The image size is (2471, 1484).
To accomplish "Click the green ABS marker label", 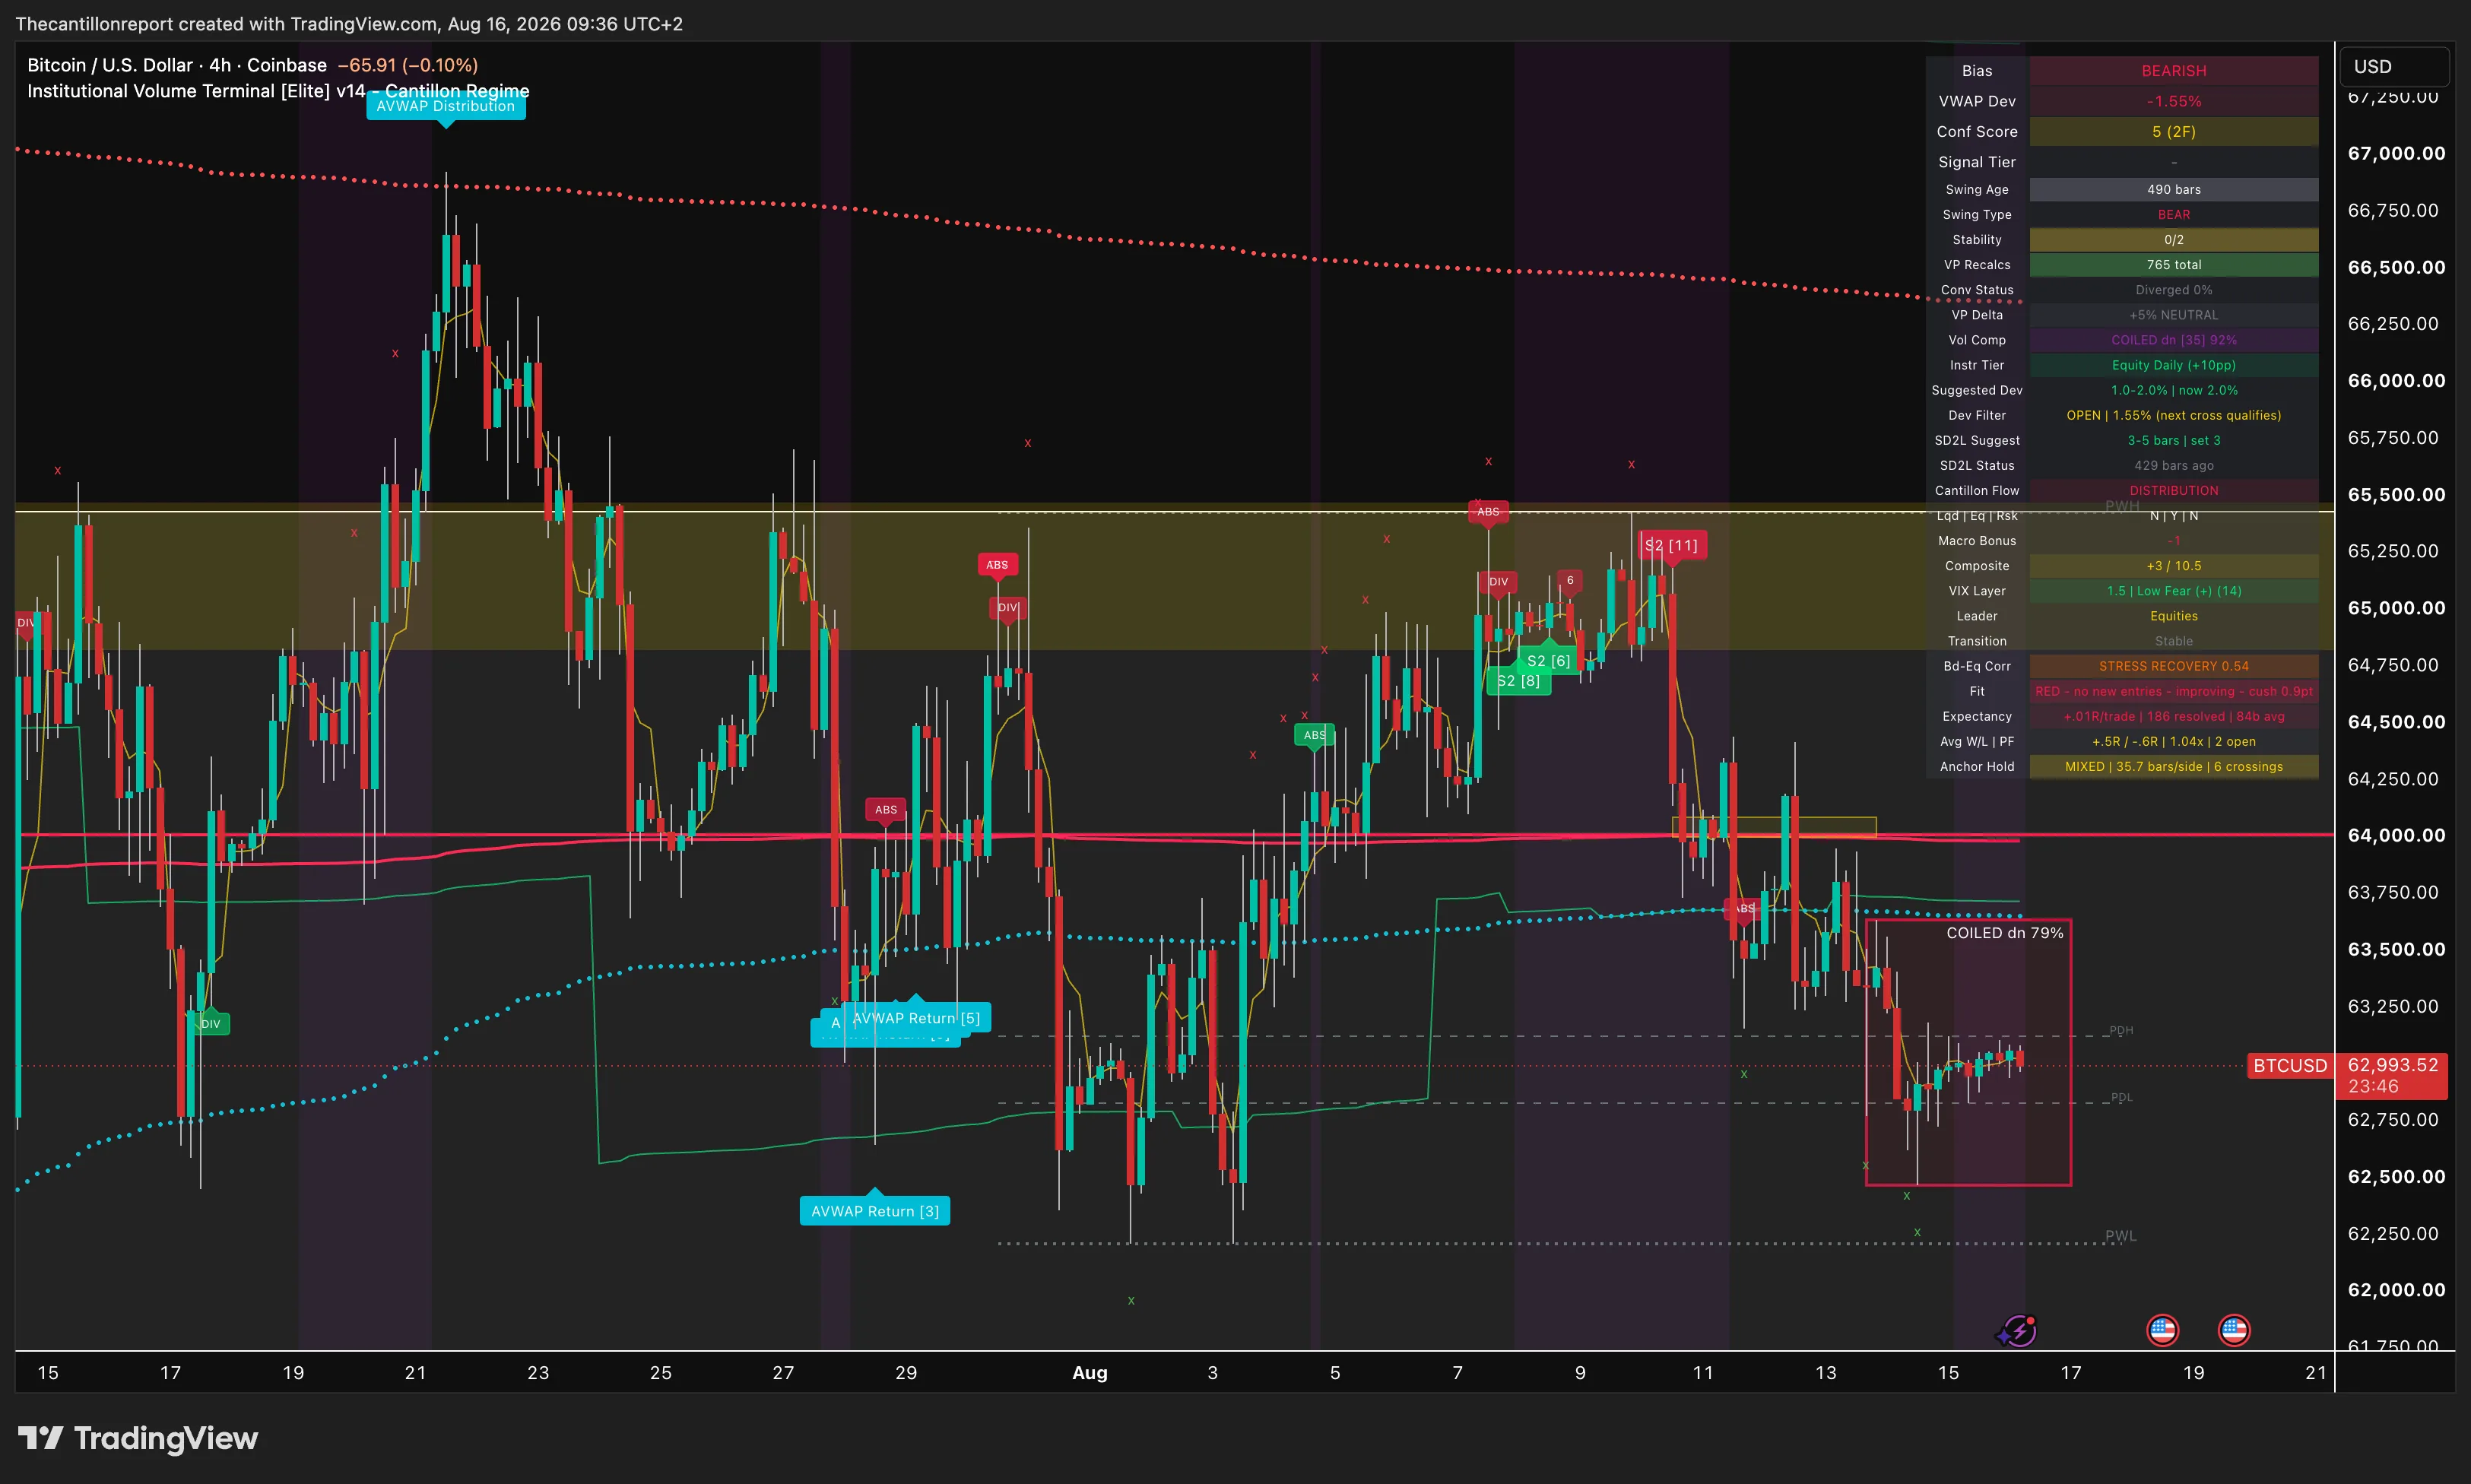I will 1314,735.
